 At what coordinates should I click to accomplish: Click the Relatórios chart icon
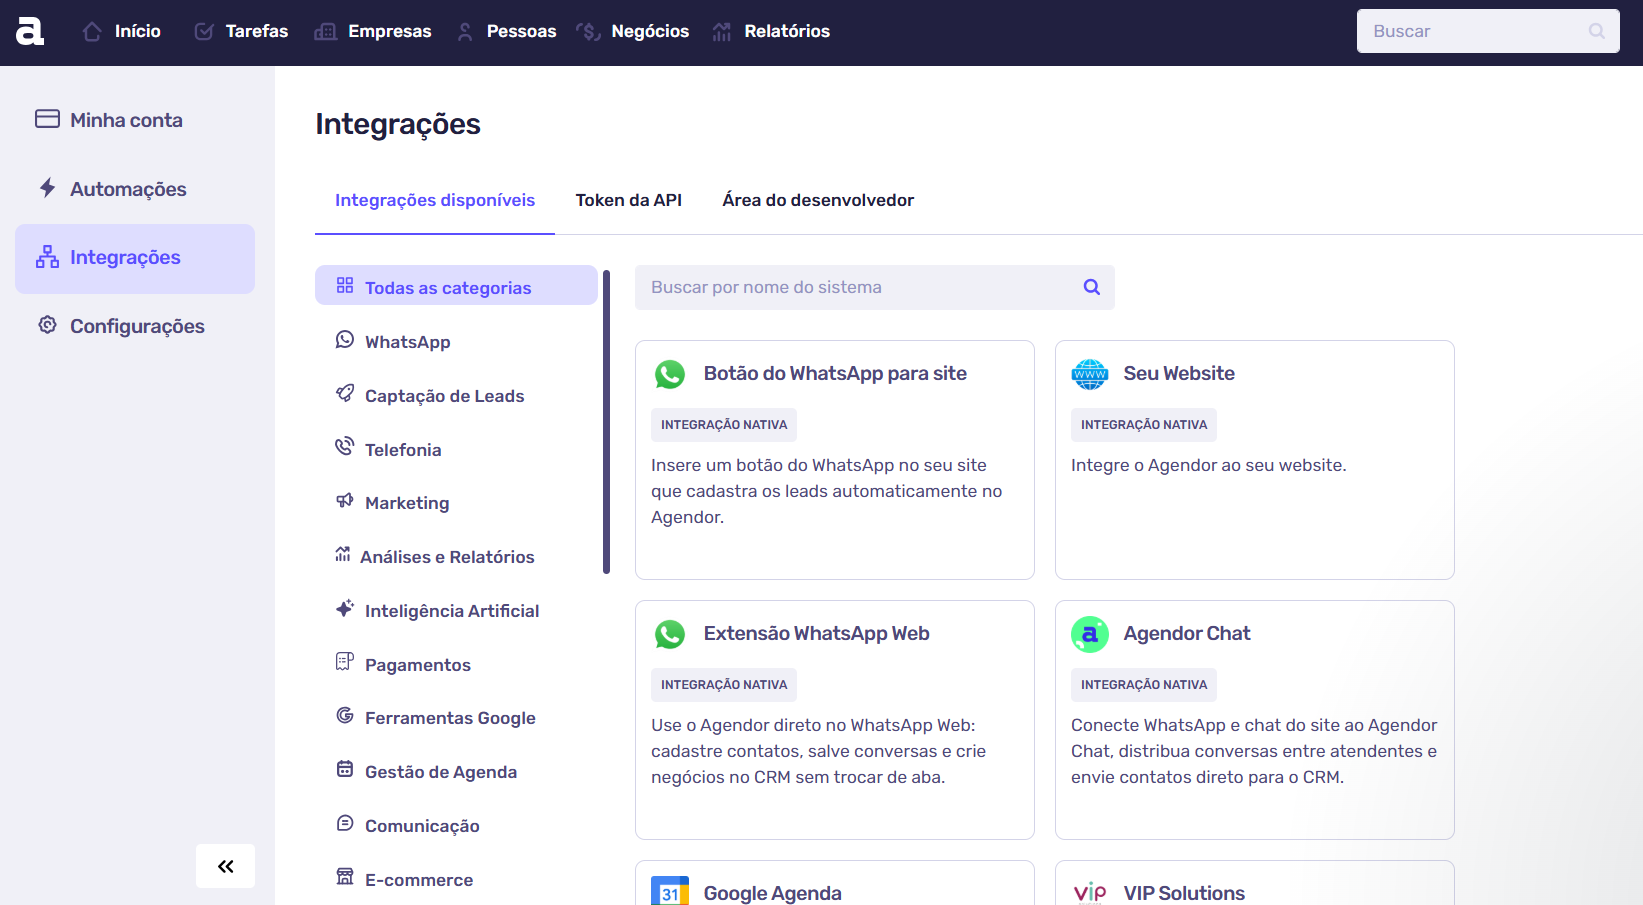point(721,30)
